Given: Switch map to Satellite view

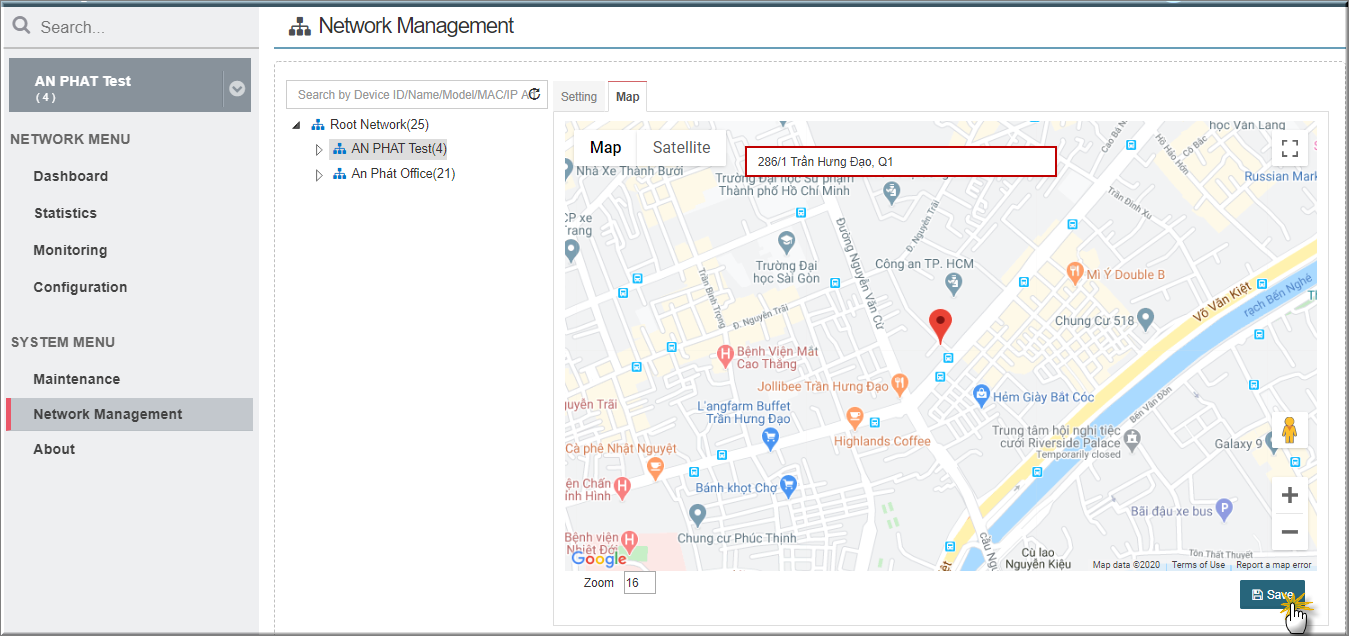Looking at the screenshot, I should 681,148.
